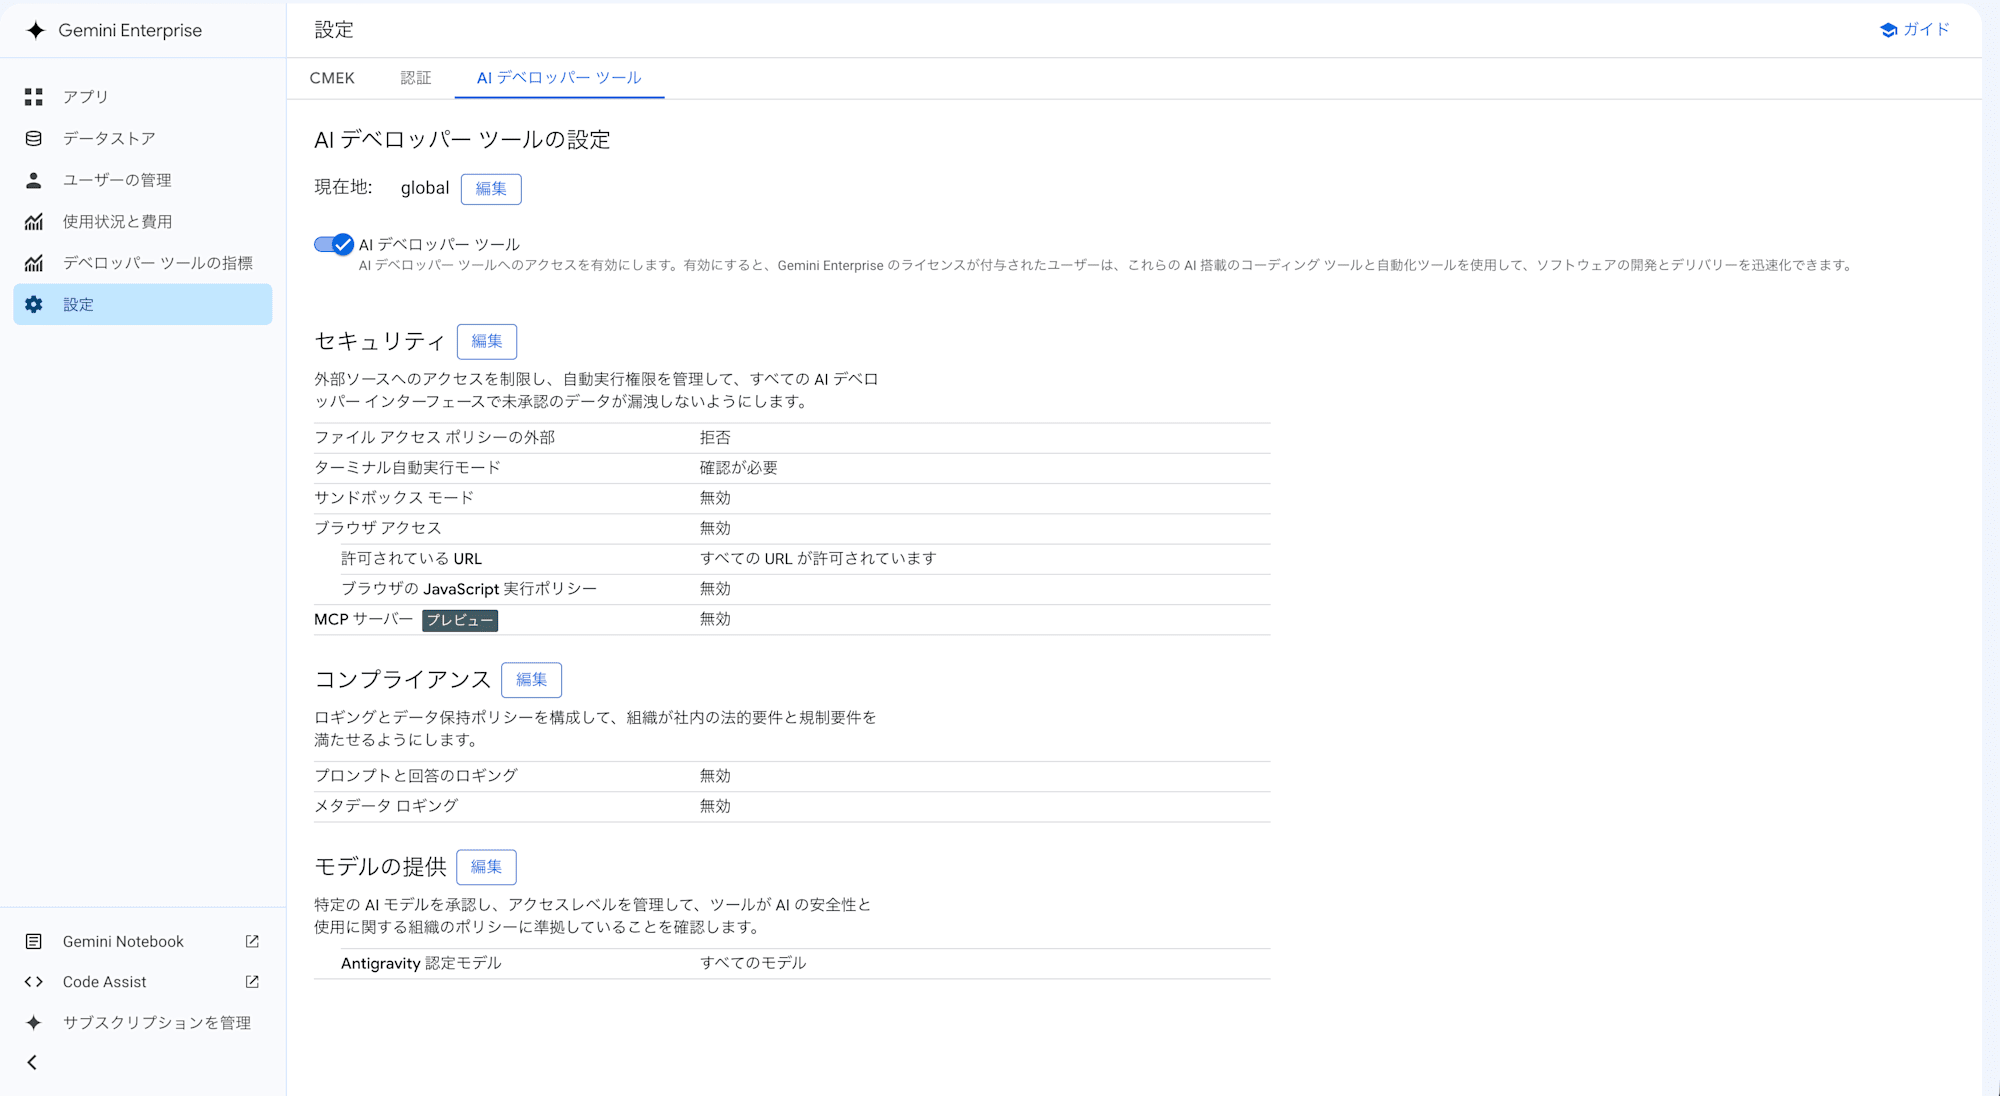Select the AI デベロッパー ツール tab
The height and width of the screenshot is (1096, 2000).
(559, 78)
